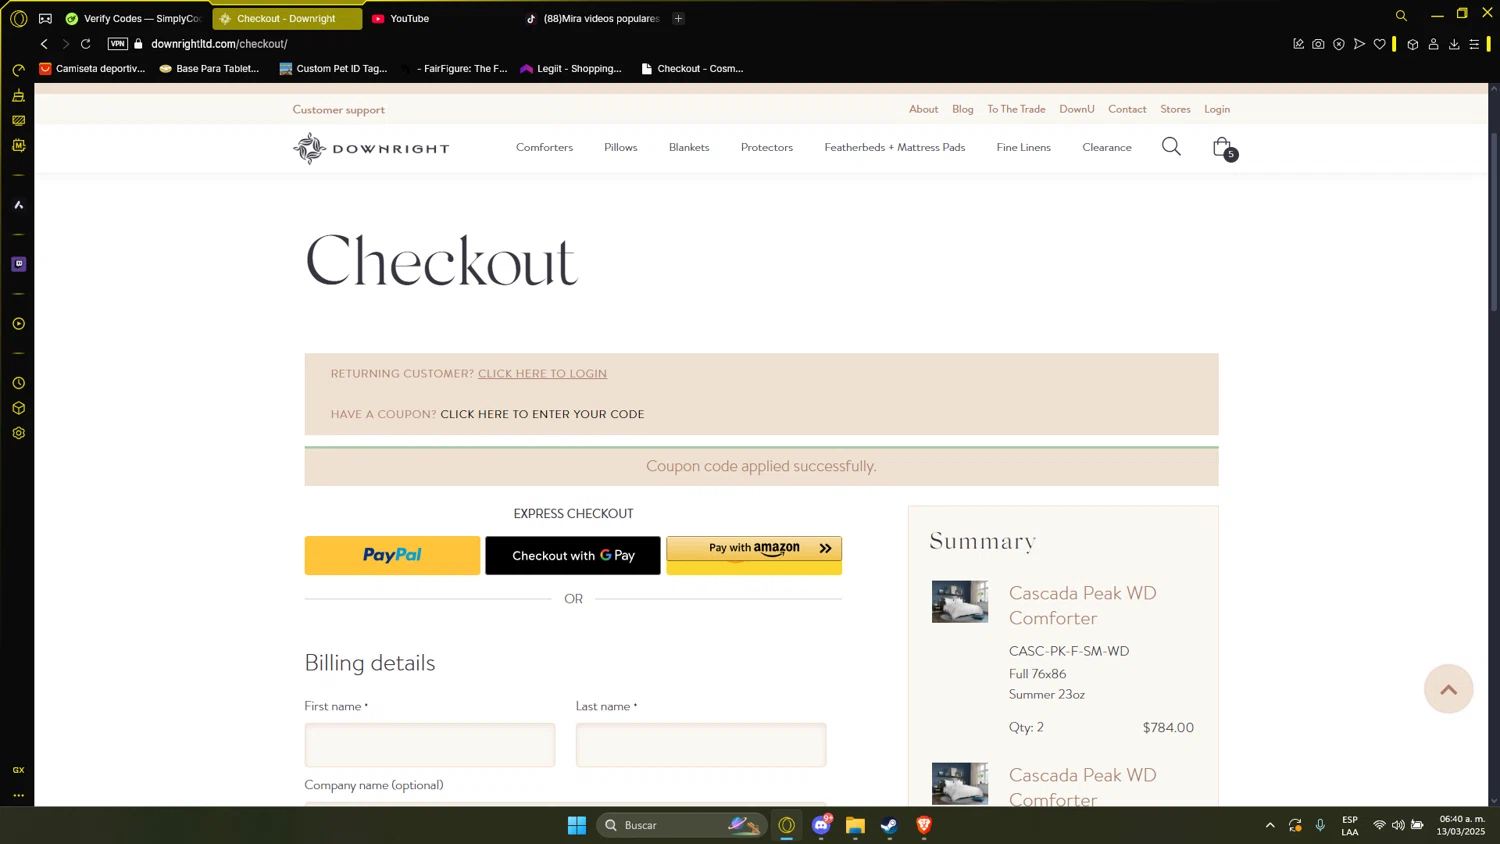Open the Customer support link
The image size is (1500, 844).
coord(338,110)
